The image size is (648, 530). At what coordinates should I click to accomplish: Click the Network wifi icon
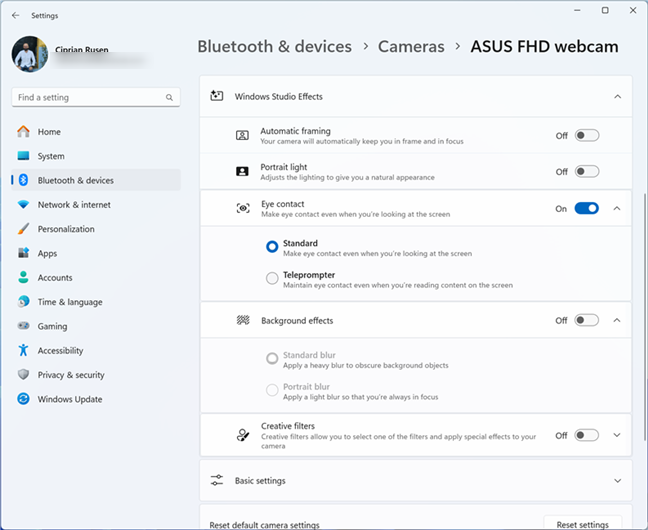pos(24,205)
